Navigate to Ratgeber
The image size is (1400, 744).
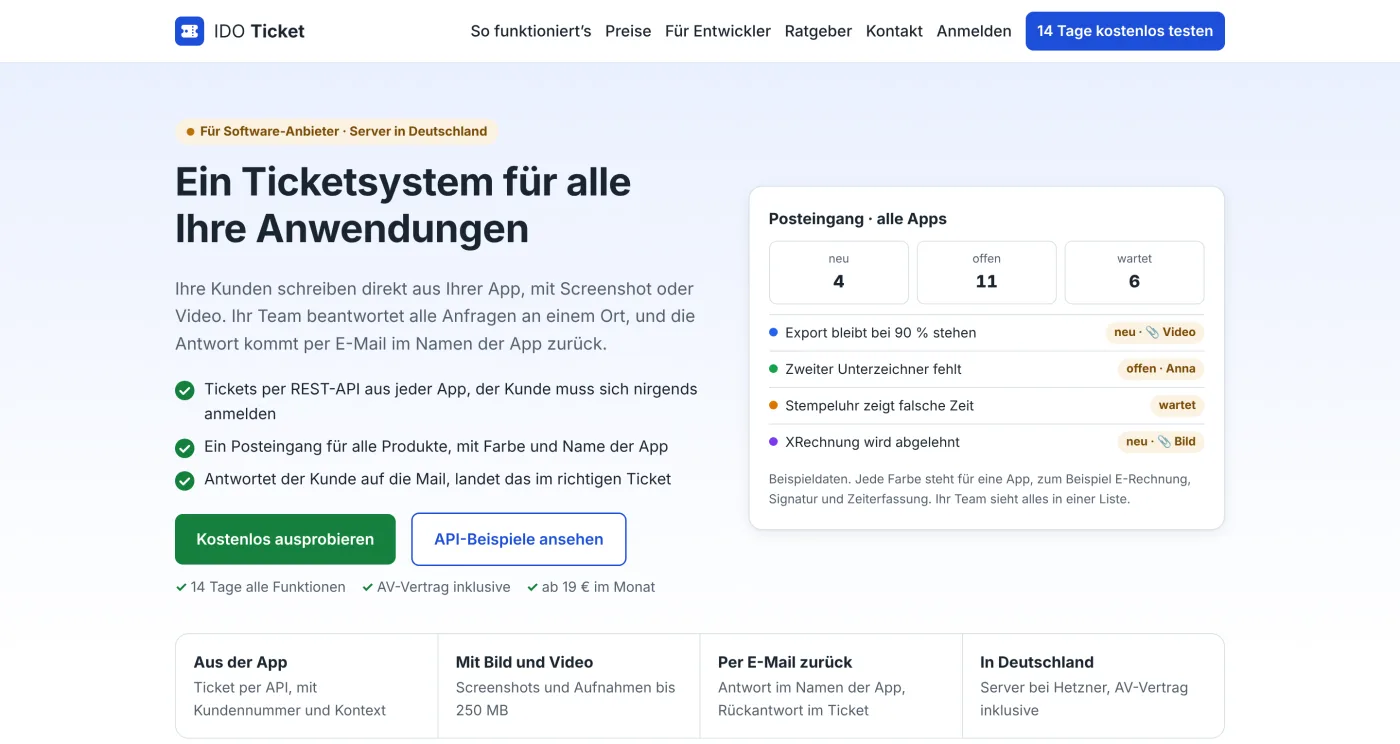818,31
